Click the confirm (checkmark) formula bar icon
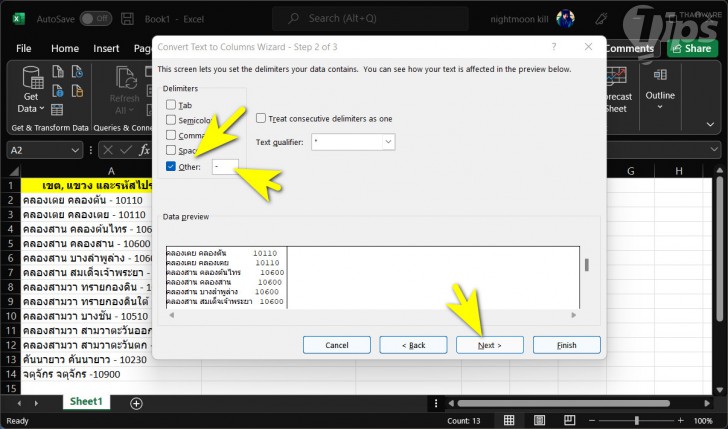 126,150
